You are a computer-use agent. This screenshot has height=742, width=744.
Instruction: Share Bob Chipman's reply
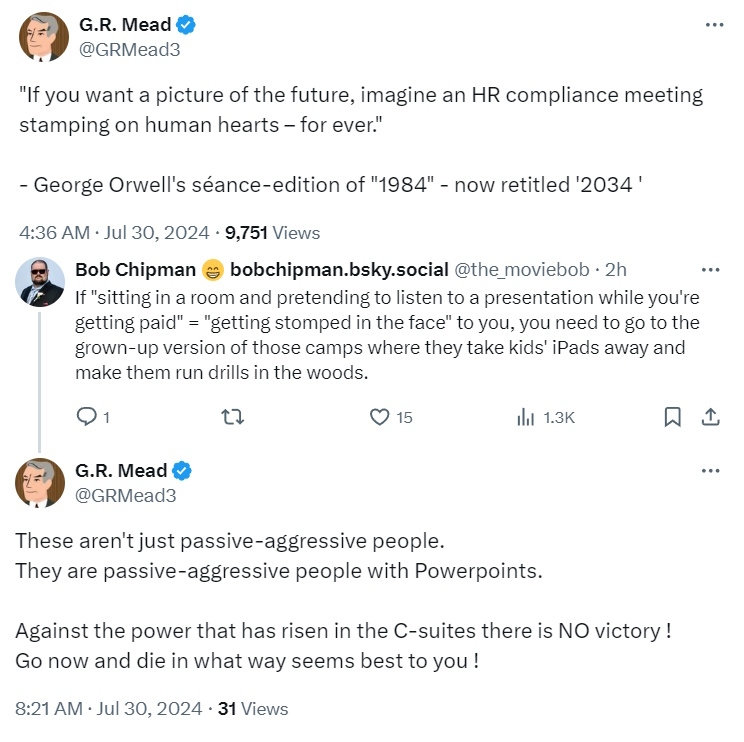(709, 417)
